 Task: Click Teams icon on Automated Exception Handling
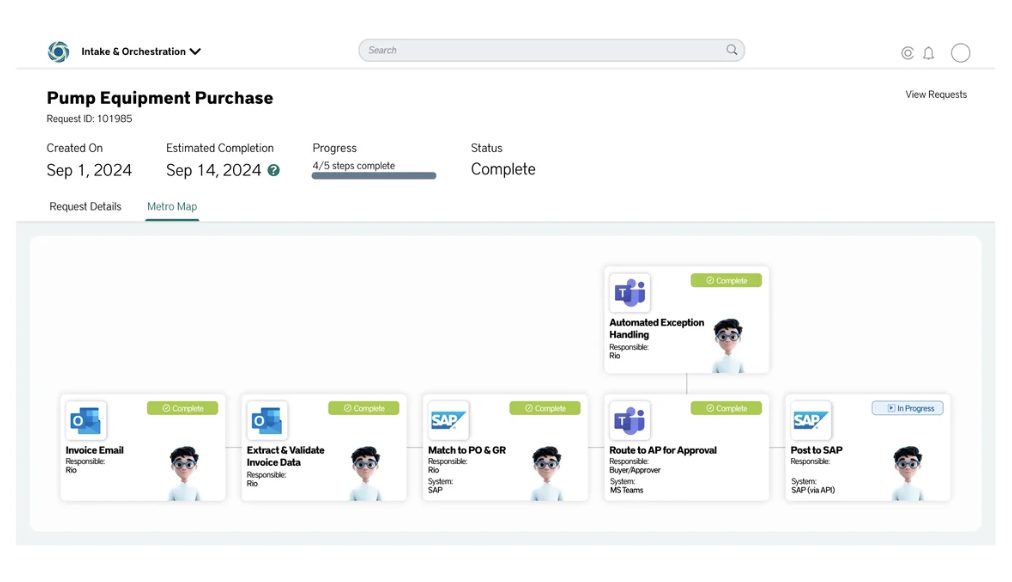click(x=630, y=293)
